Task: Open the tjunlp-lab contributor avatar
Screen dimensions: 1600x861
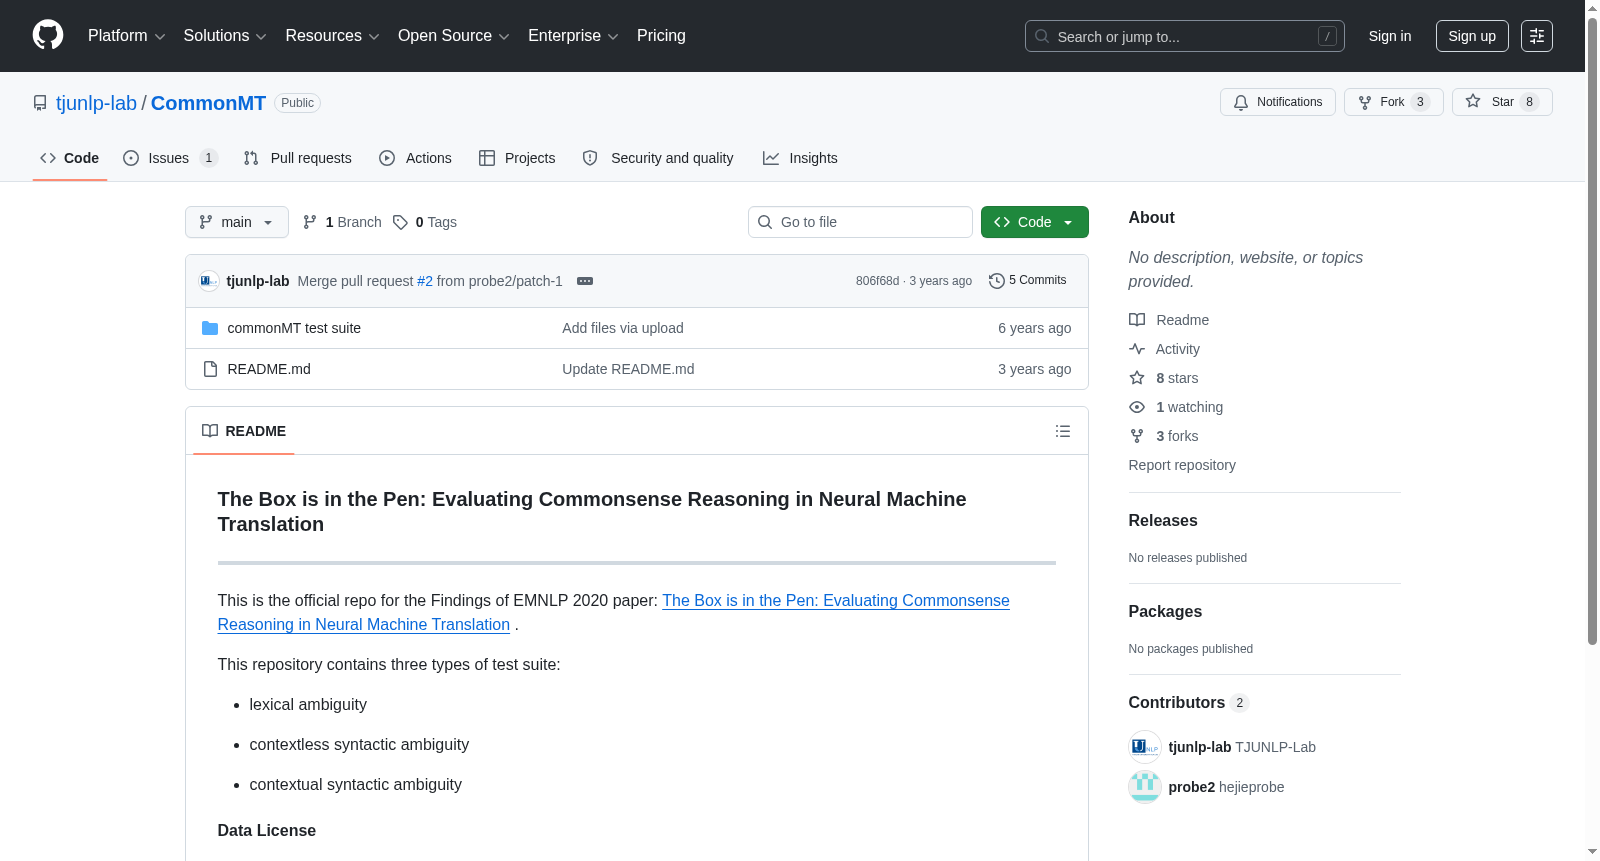Action: pyautogui.click(x=1145, y=747)
